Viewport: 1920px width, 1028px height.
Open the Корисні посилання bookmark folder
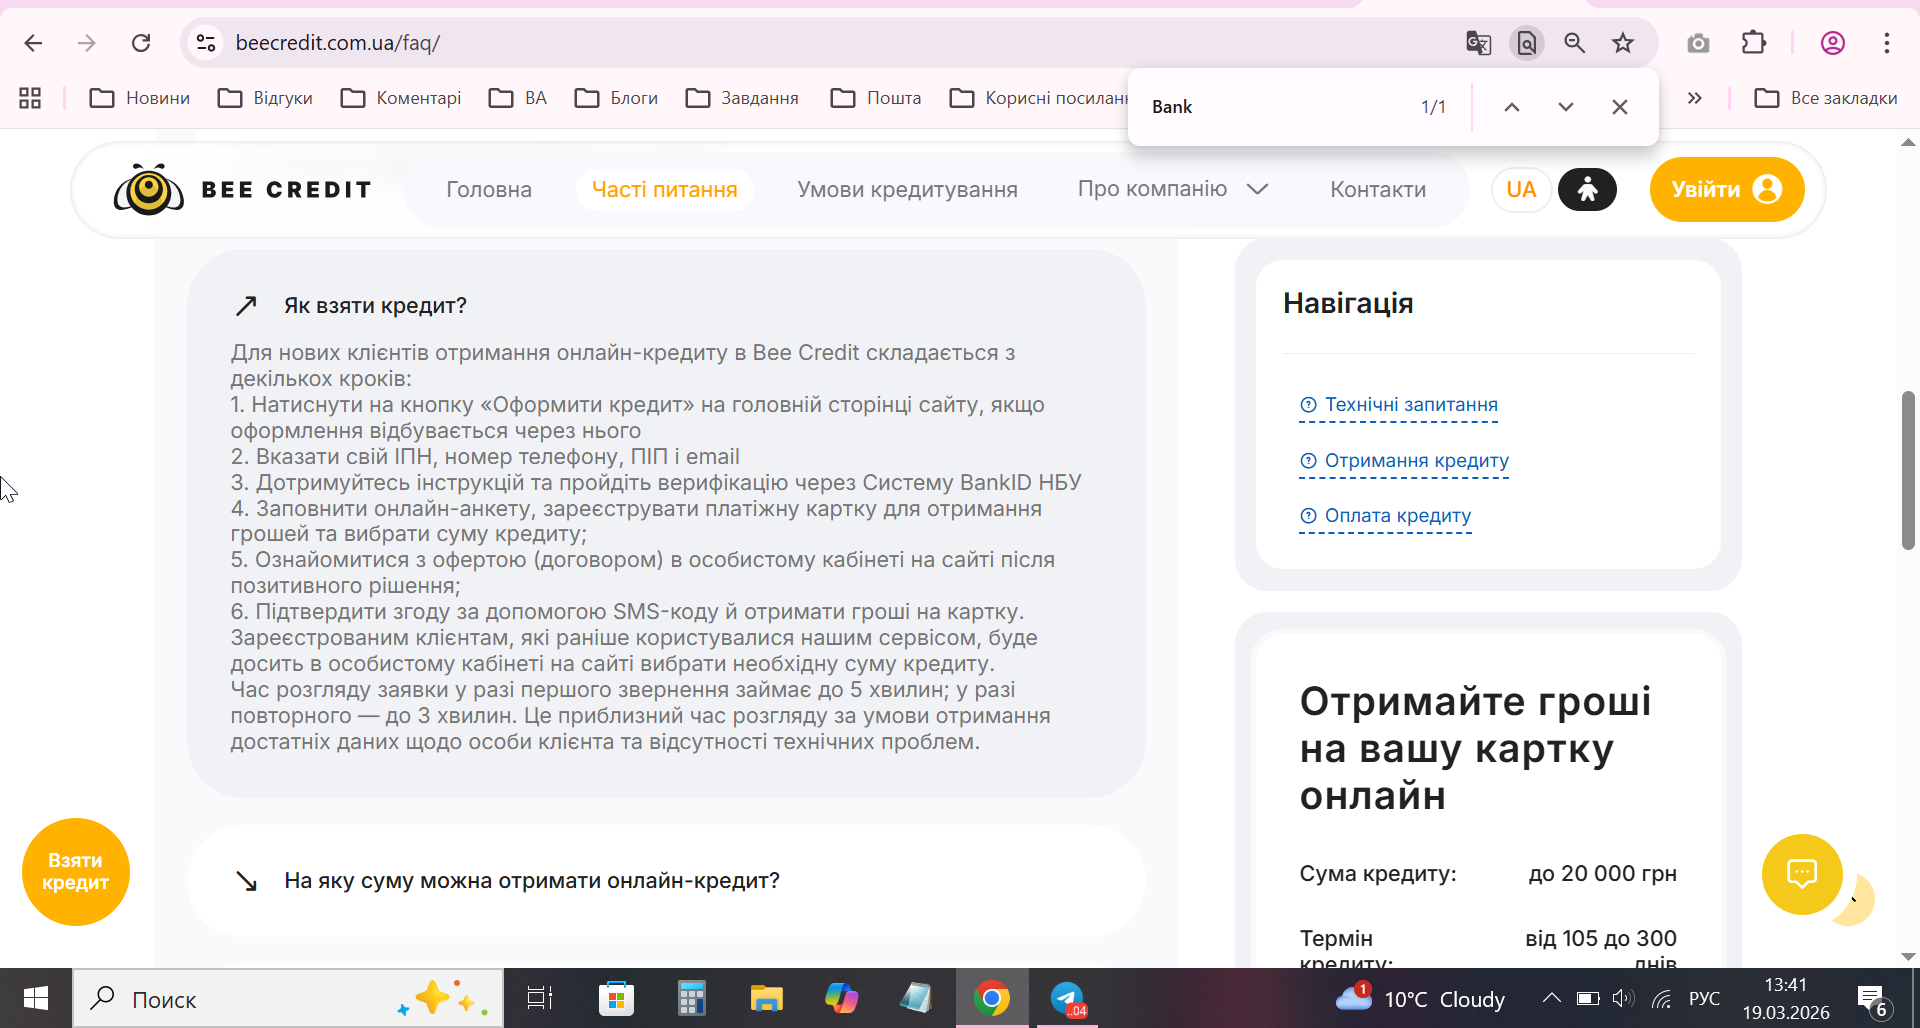tap(1037, 98)
